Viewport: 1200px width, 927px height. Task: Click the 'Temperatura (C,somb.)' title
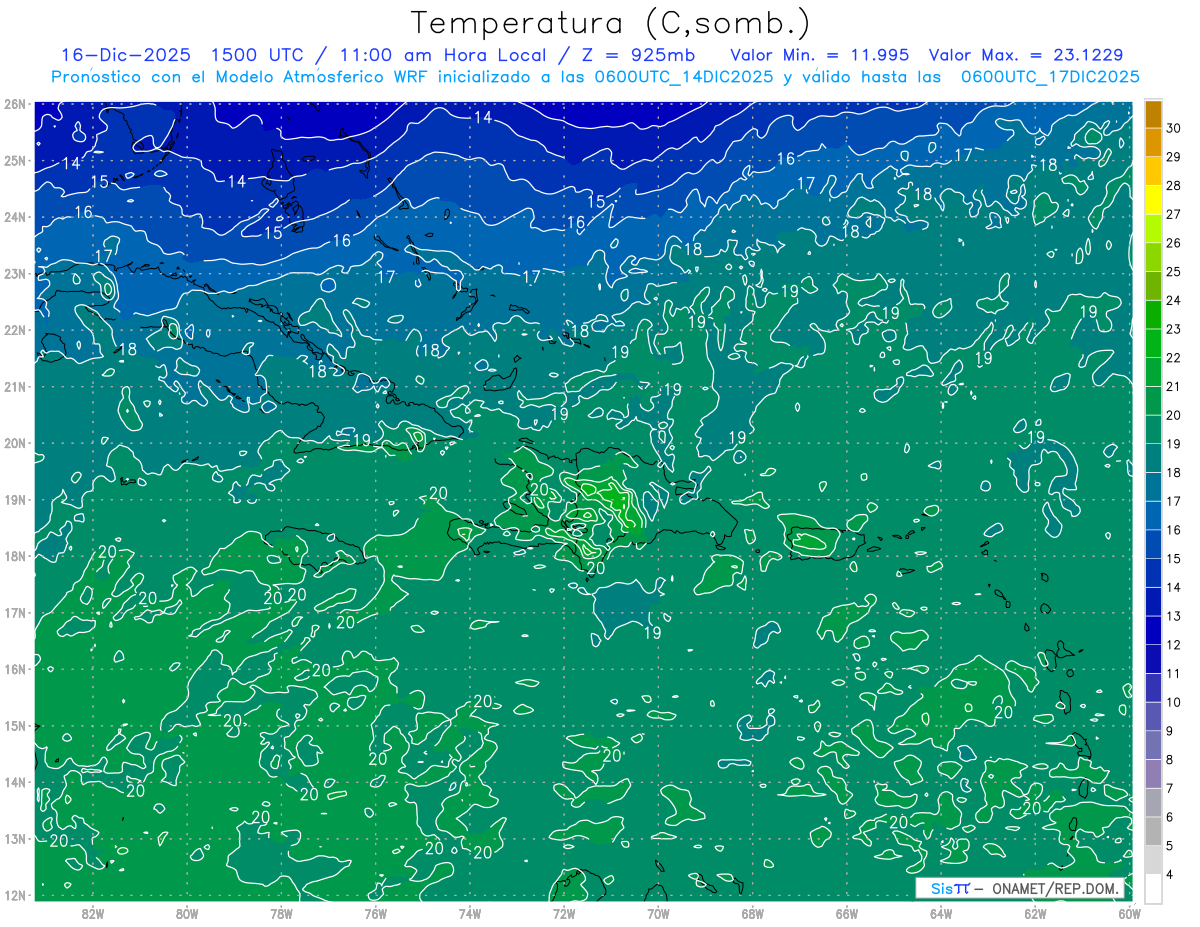pyautogui.click(x=611, y=23)
